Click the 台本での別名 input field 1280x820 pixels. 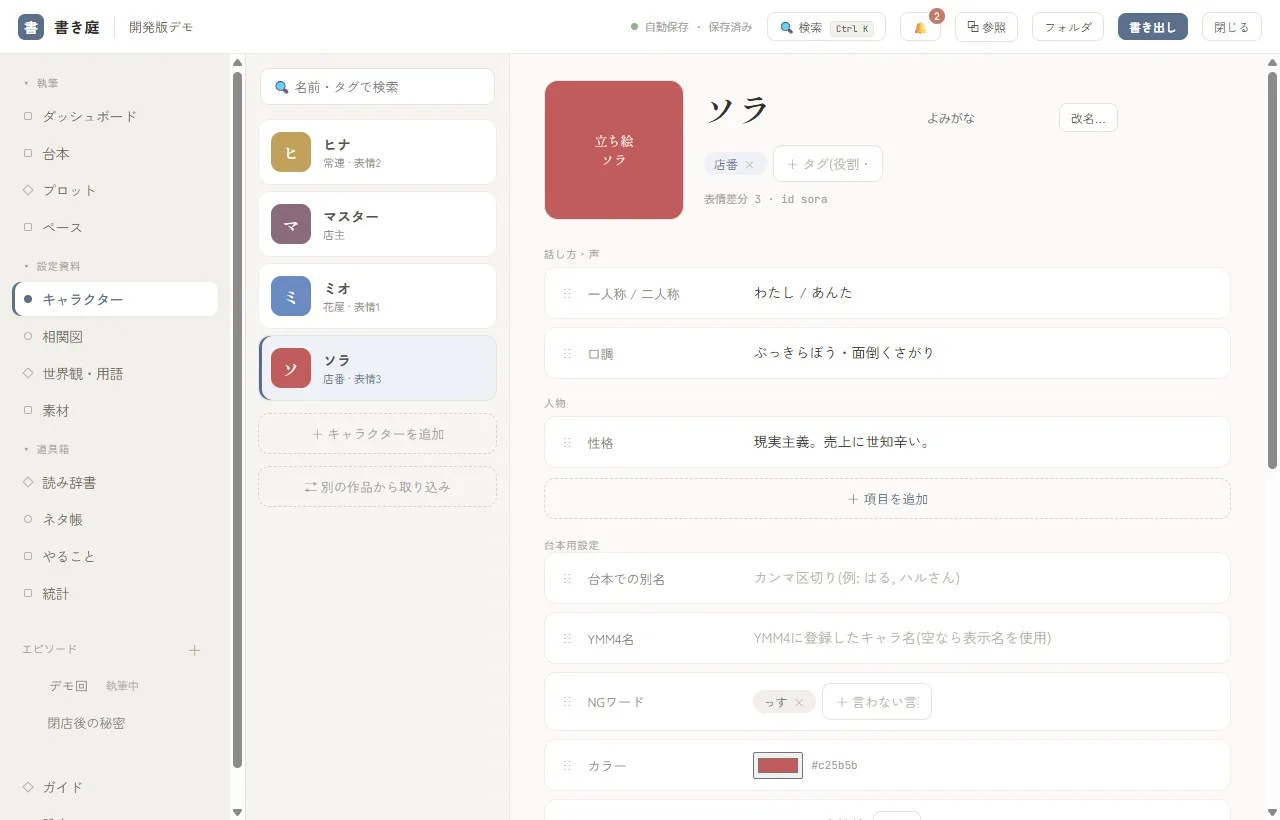coord(984,578)
